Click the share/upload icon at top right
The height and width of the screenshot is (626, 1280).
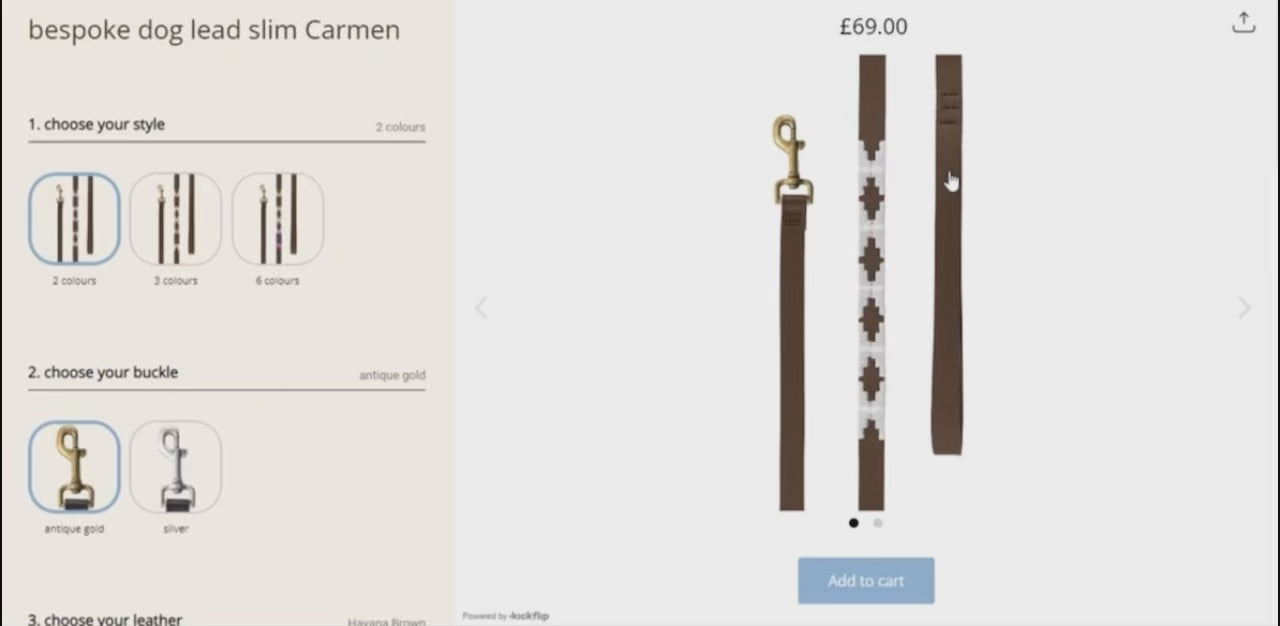pyautogui.click(x=1243, y=23)
